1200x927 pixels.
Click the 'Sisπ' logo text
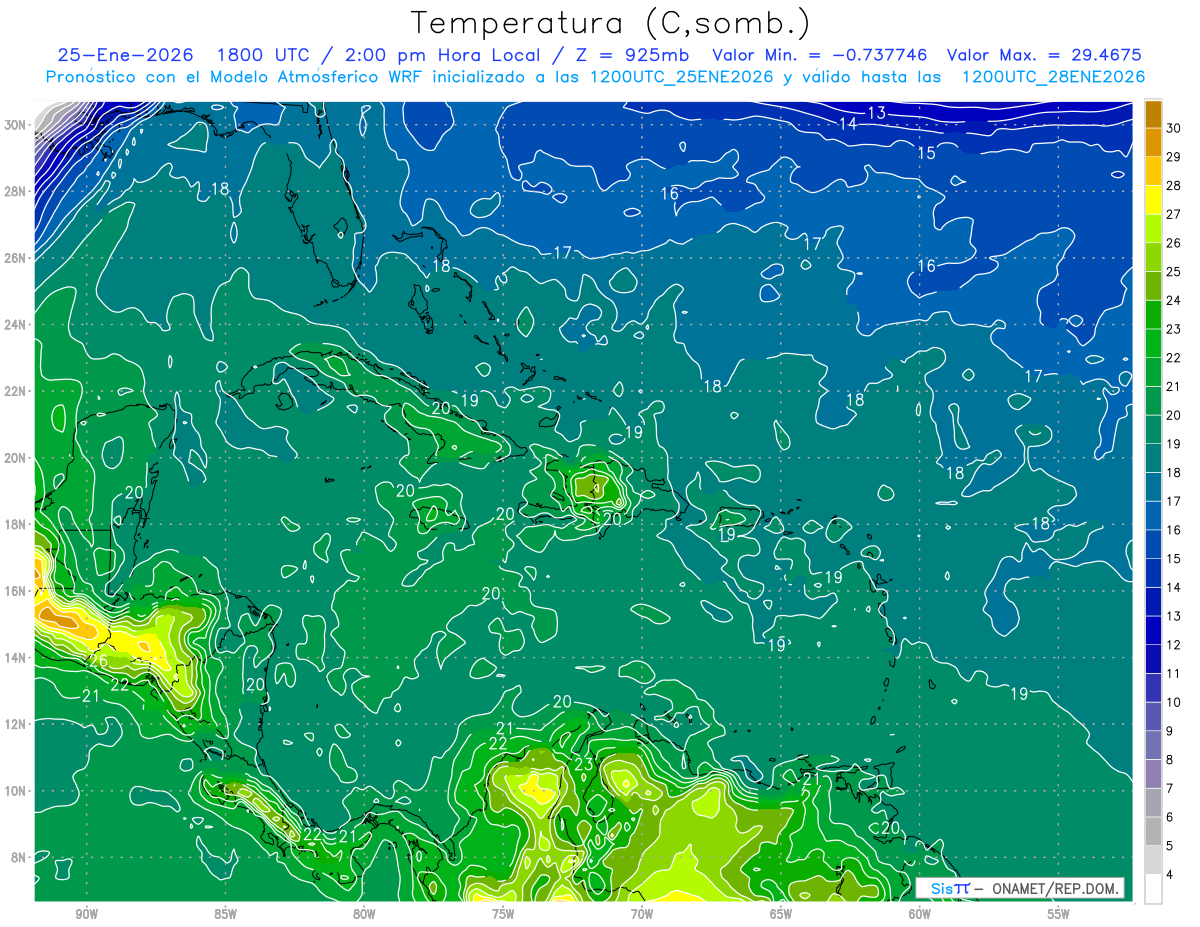tap(949, 888)
